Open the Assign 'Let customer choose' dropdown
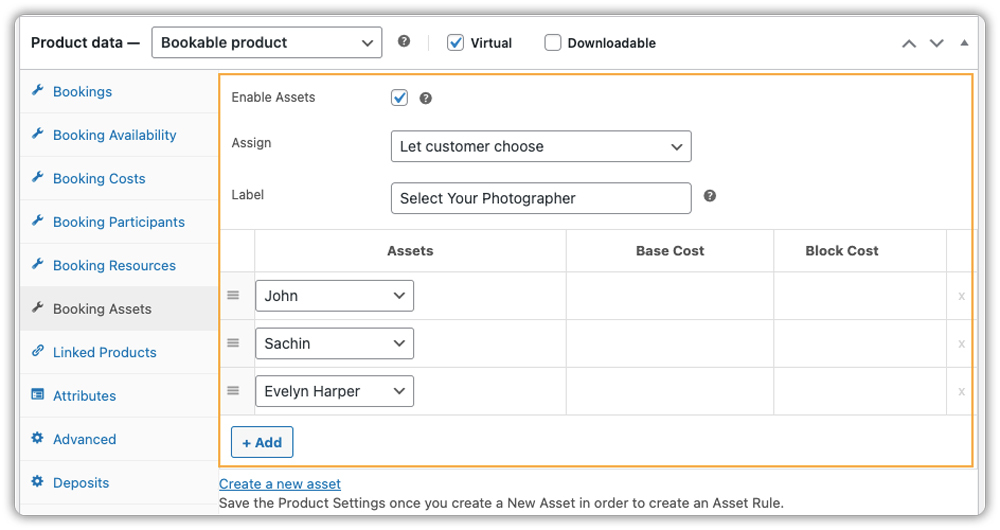Viewport: 1000px width, 530px height. click(x=541, y=146)
